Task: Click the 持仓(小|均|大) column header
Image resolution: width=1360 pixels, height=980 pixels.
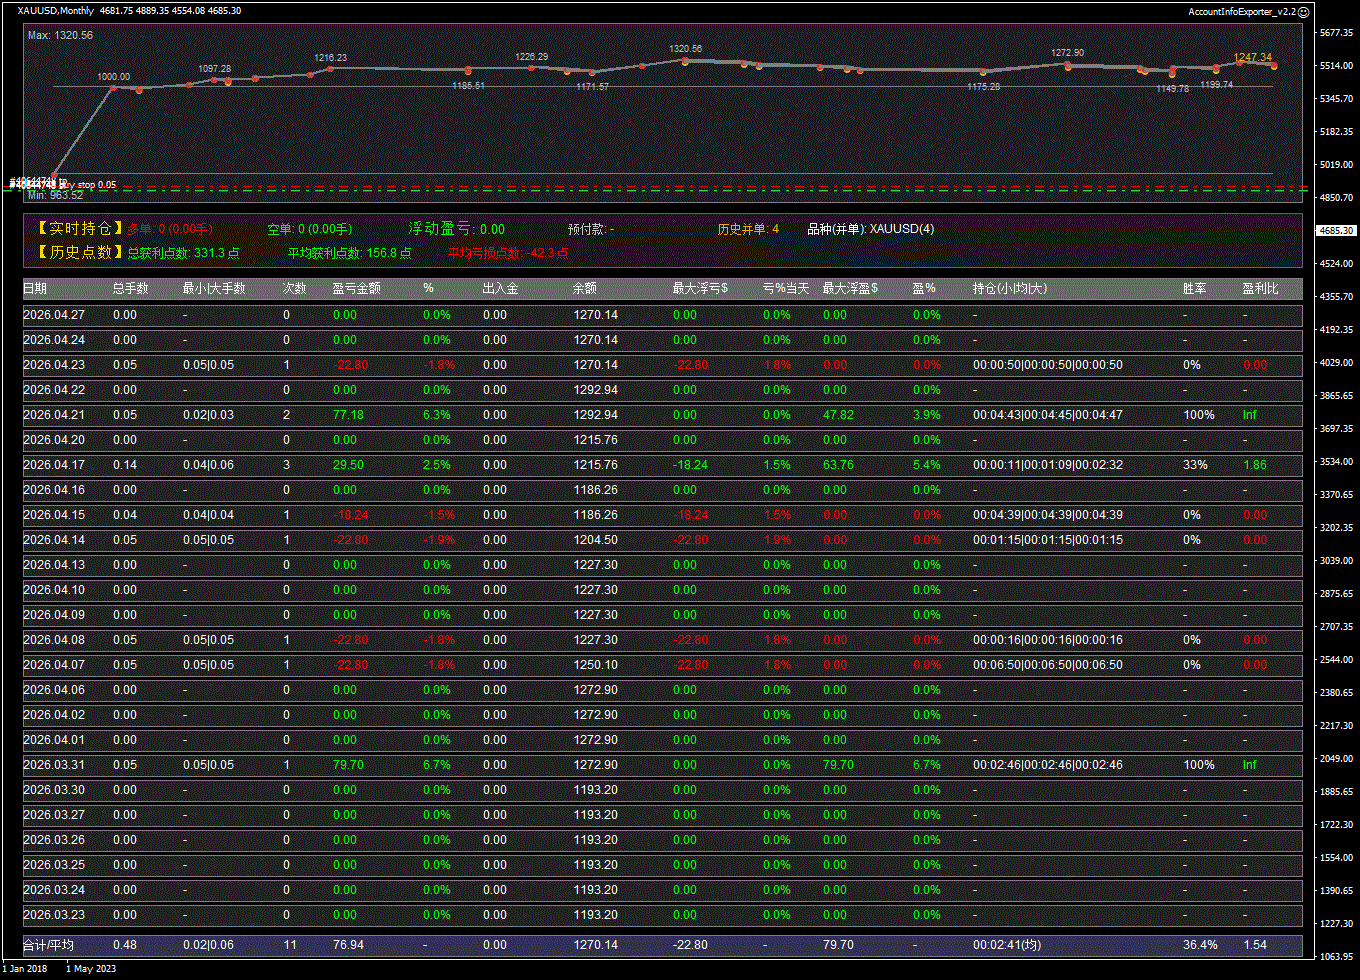Action: (x=1010, y=289)
